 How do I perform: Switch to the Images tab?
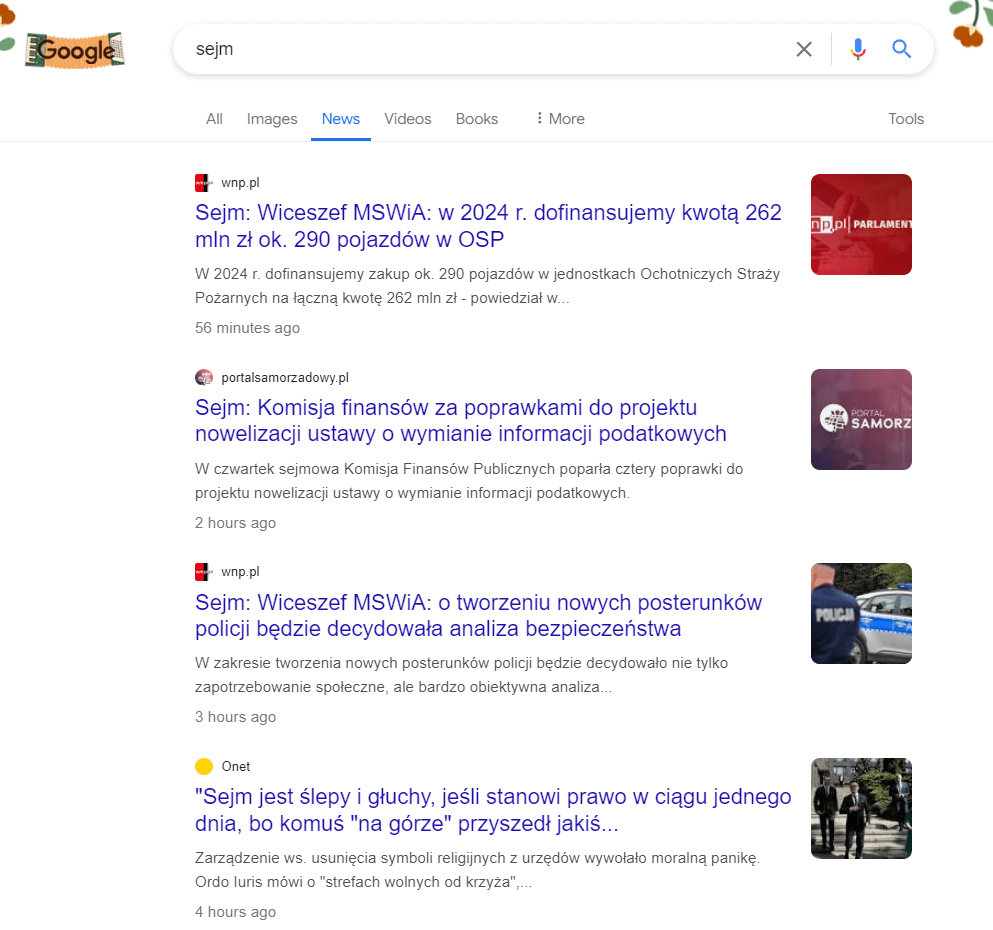pyautogui.click(x=271, y=118)
